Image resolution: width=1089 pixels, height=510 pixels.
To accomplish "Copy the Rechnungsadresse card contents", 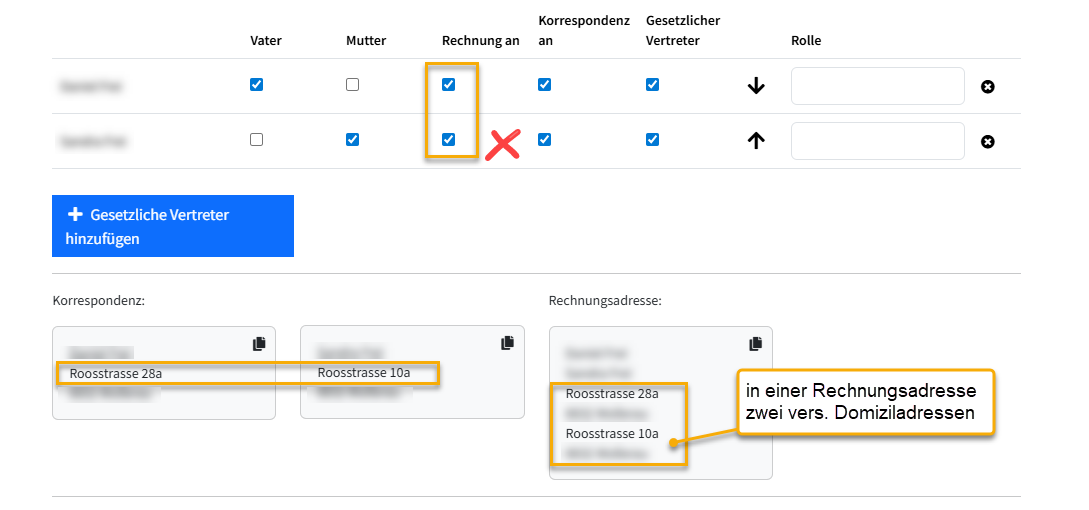I will tap(755, 344).
